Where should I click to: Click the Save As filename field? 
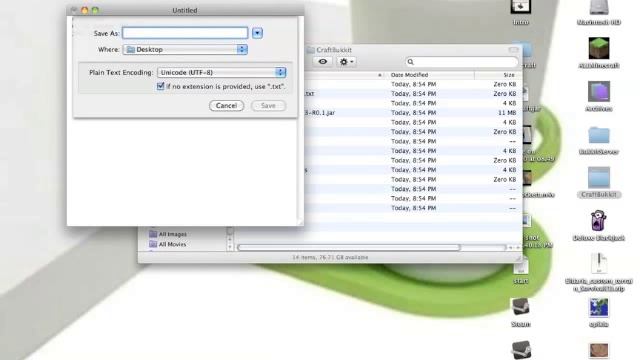click(185, 33)
